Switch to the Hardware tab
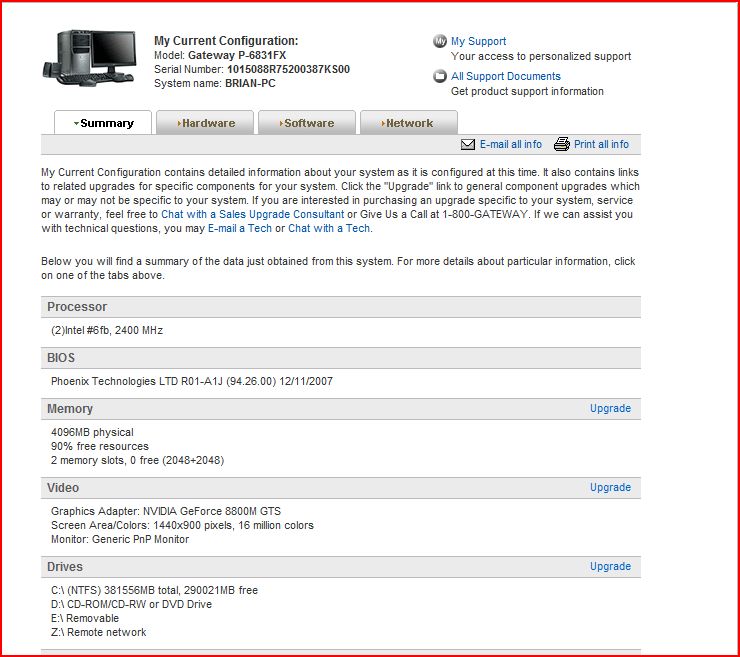Image resolution: width=740 pixels, height=657 pixels. click(x=205, y=123)
